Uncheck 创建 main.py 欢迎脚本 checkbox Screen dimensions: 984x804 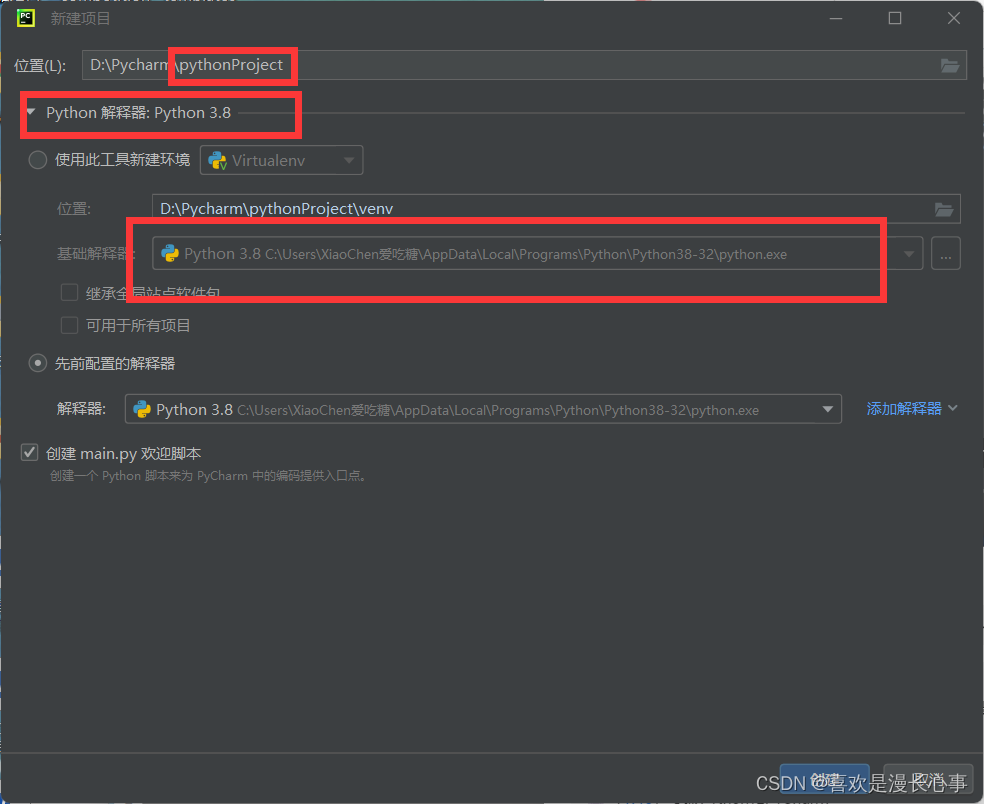(x=29, y=453)
